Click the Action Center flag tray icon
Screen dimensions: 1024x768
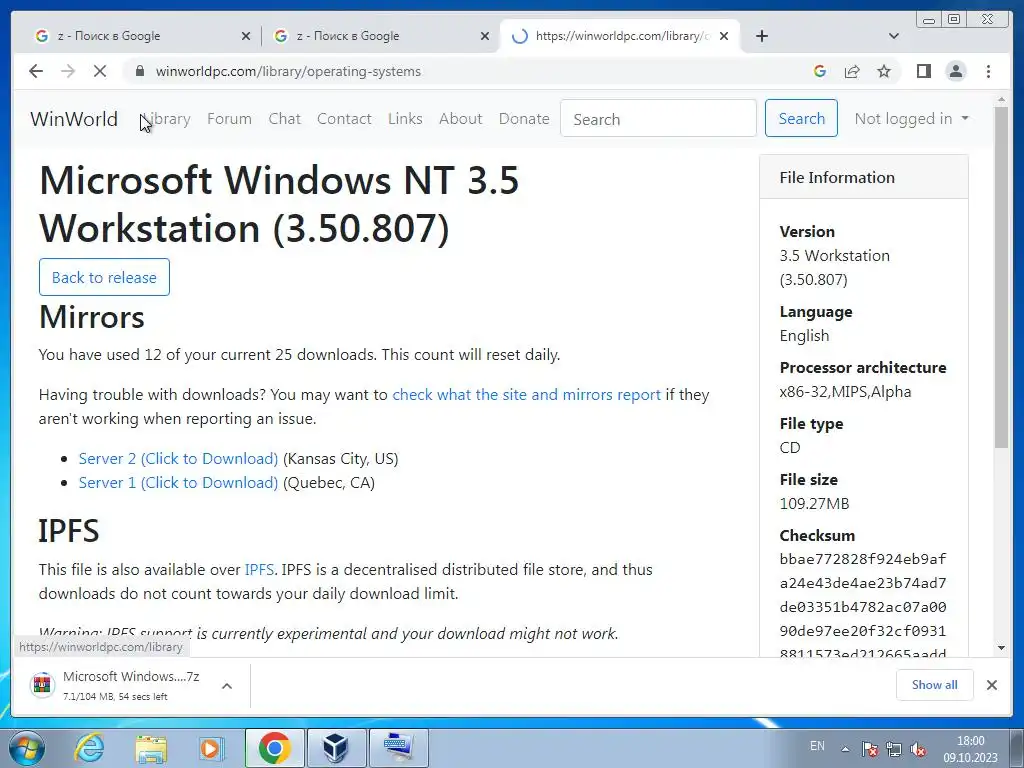869,749
